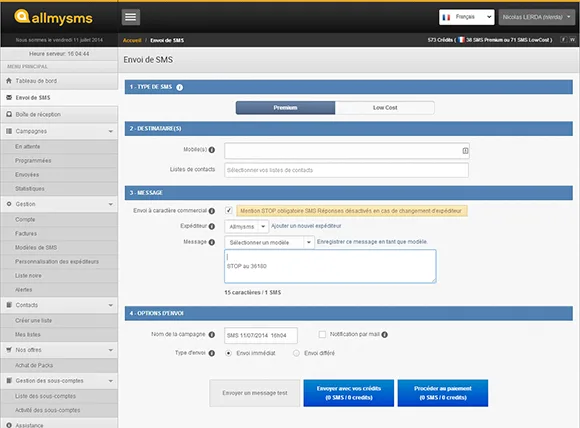
Task: Open the Allmysms expéditeur dropdown
Action: 246,226
